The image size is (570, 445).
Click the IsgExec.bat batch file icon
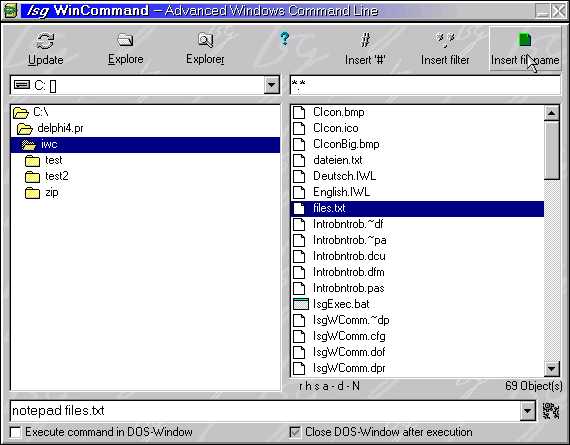coord(301,304)
